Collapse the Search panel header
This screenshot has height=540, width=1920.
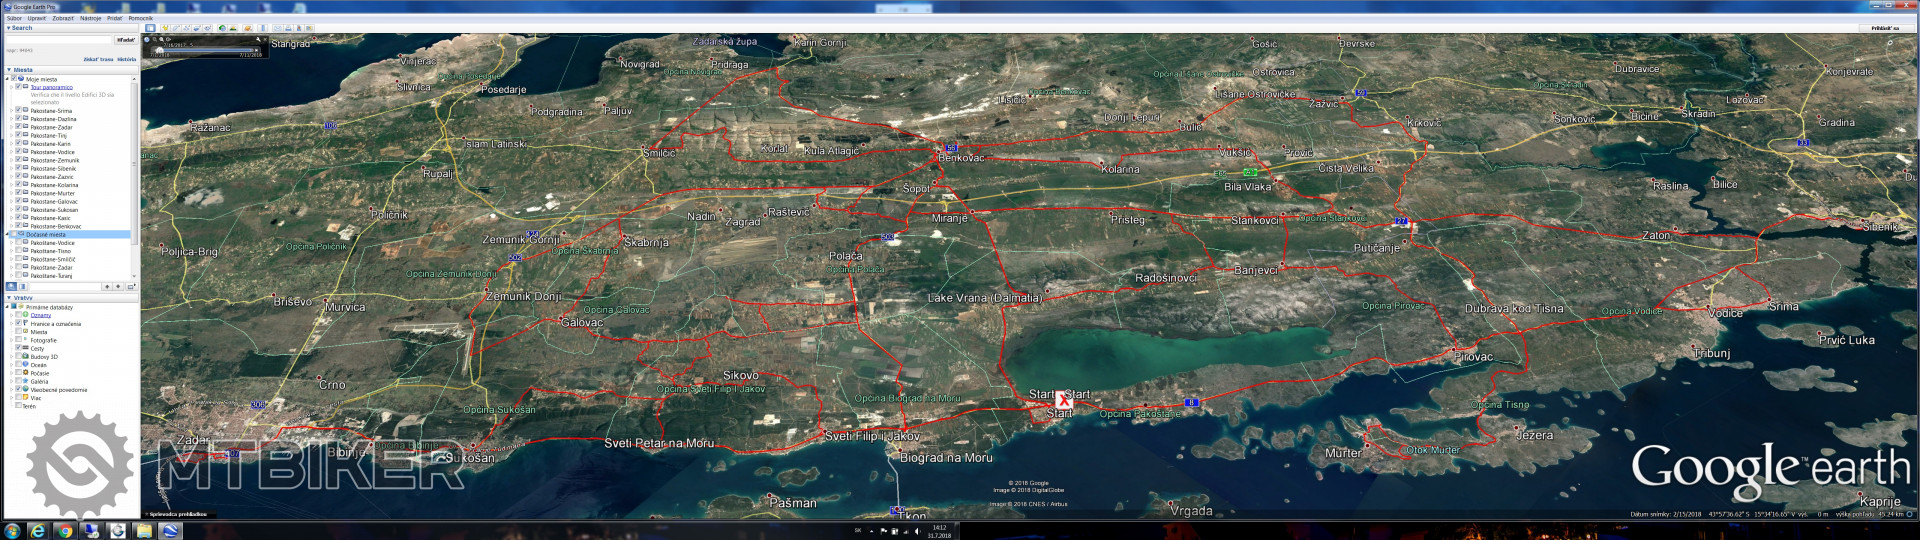pos(8,28)
